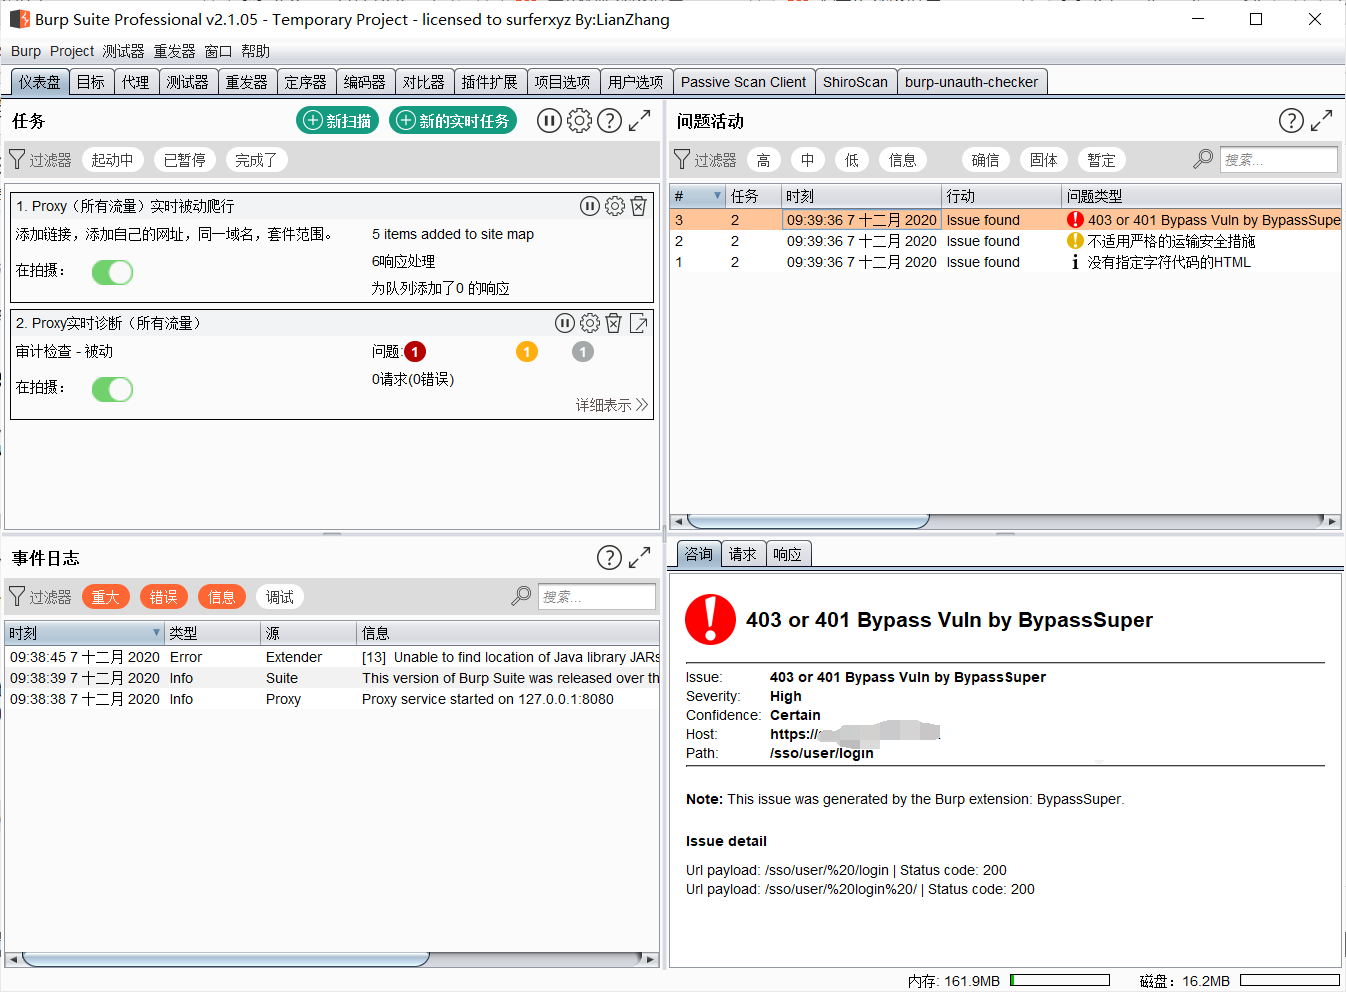Open the 代理 tab
Viewport: 1346px width, 992px height.
pyautogui.click(x=136, y=82)
